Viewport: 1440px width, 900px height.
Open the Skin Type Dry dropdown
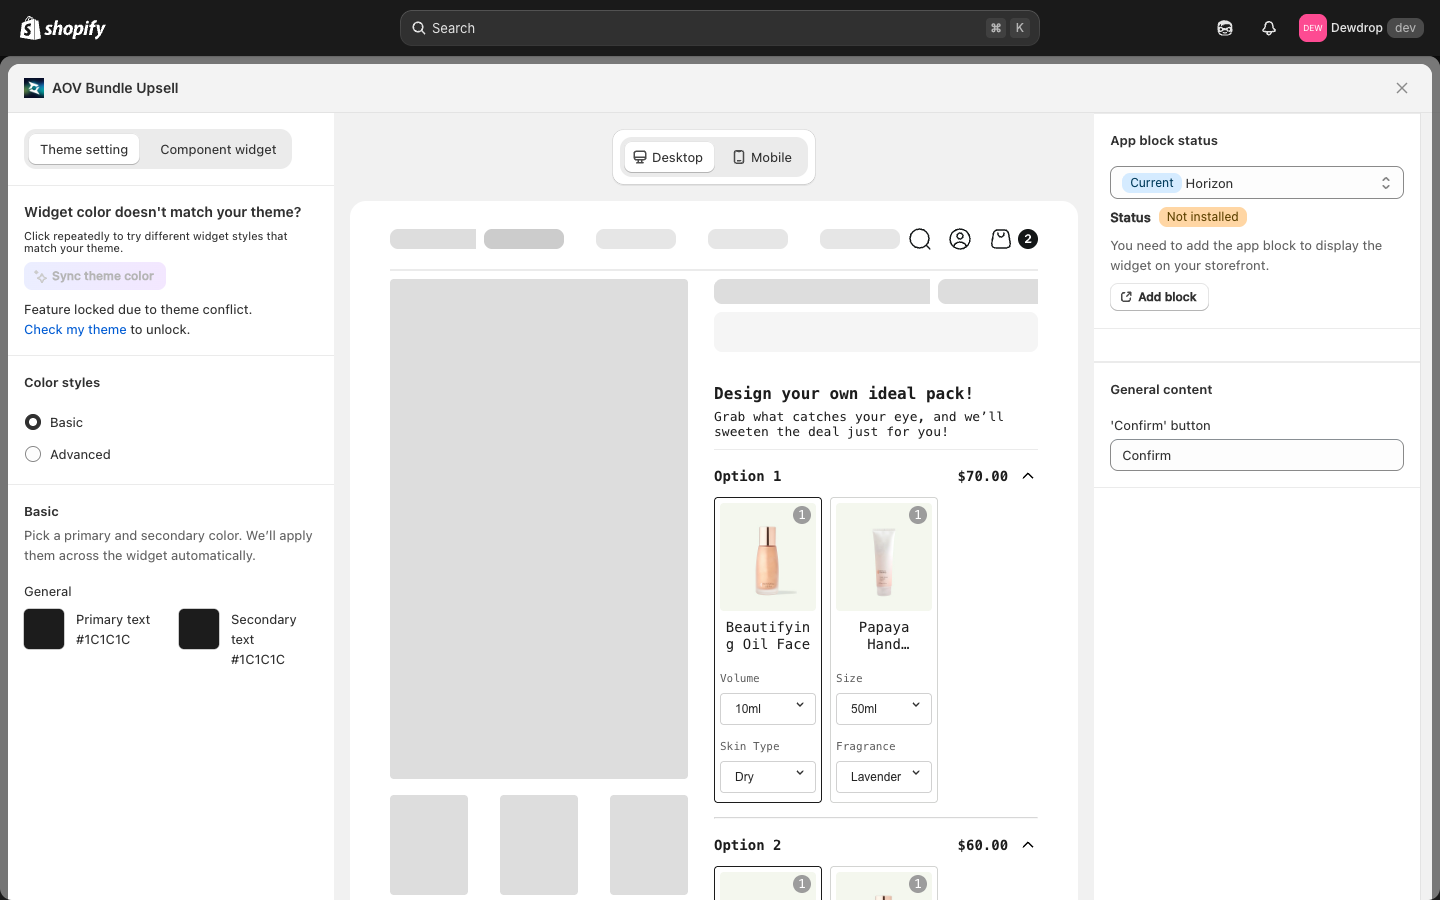click(768, 777)
